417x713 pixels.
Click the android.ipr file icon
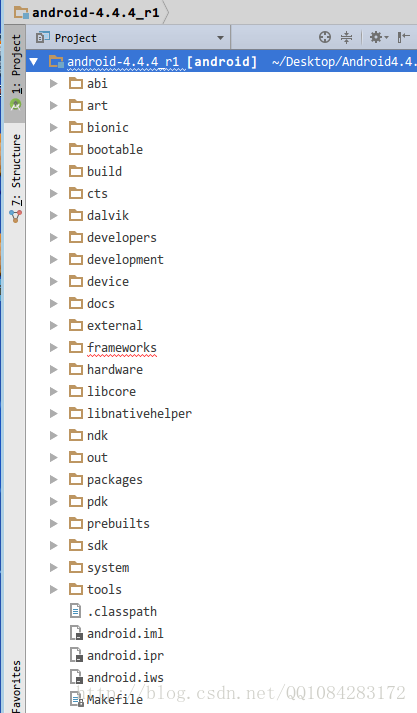(76, 655)
